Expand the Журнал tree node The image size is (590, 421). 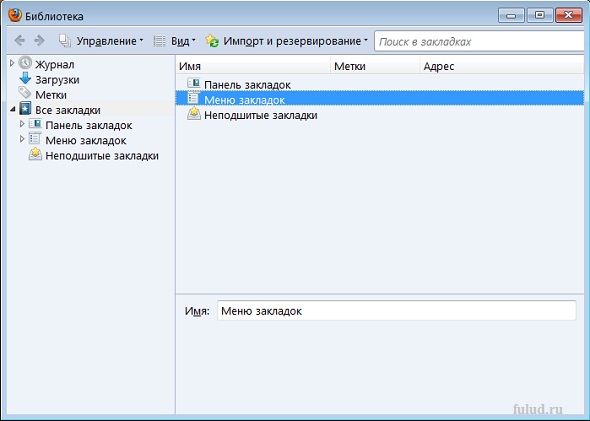click(x=12, y=63)
